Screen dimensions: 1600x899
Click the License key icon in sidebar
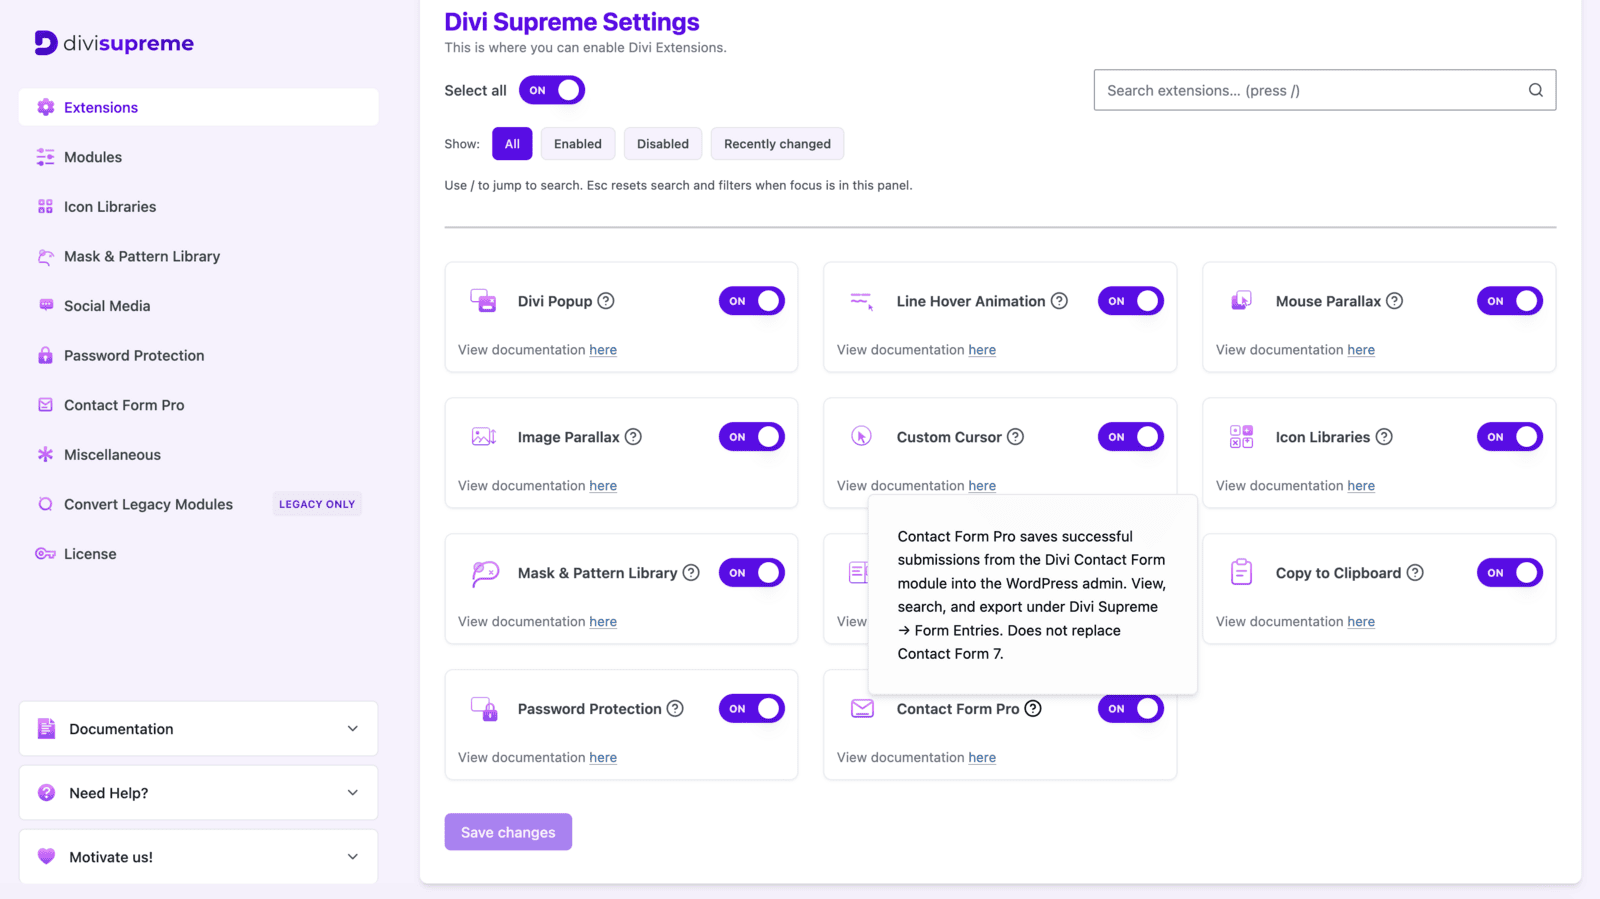tap(45, 554)
